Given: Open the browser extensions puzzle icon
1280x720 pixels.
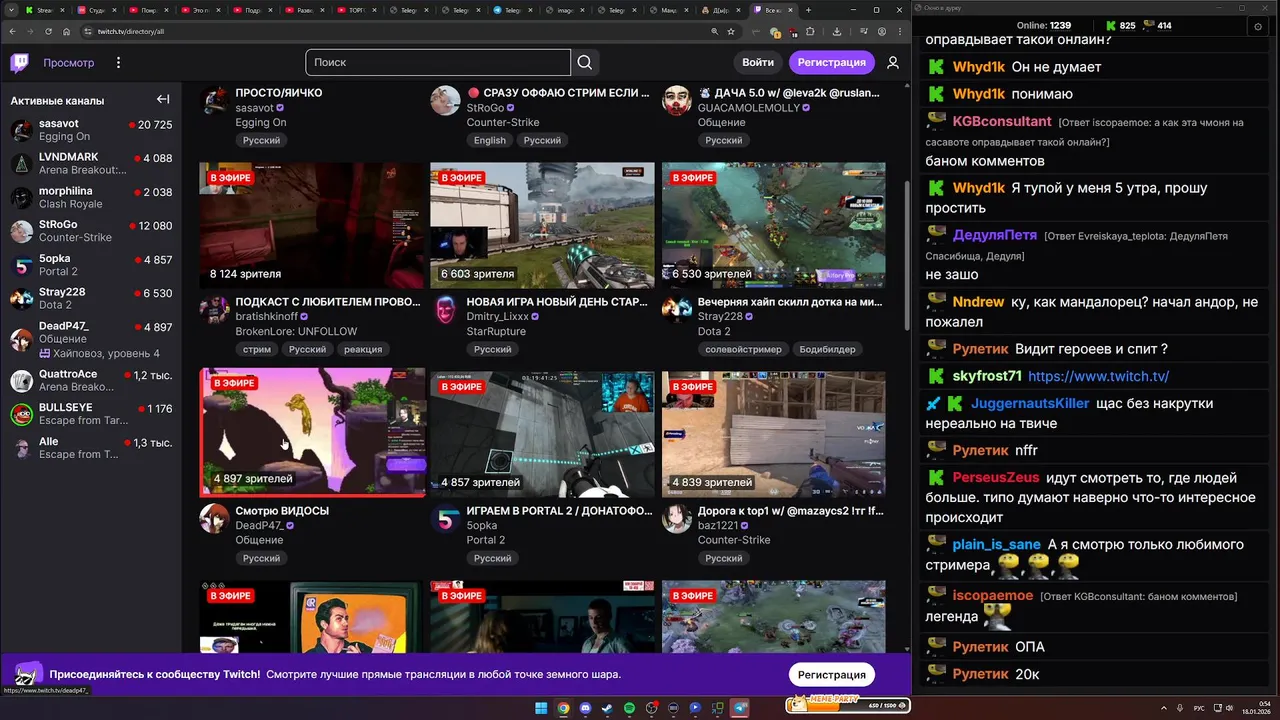Looking at the screenshot, I should 810,31.
